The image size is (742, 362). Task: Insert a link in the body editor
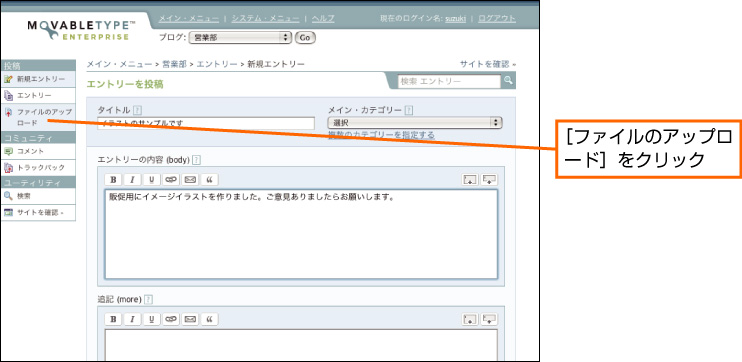point(171,180)
